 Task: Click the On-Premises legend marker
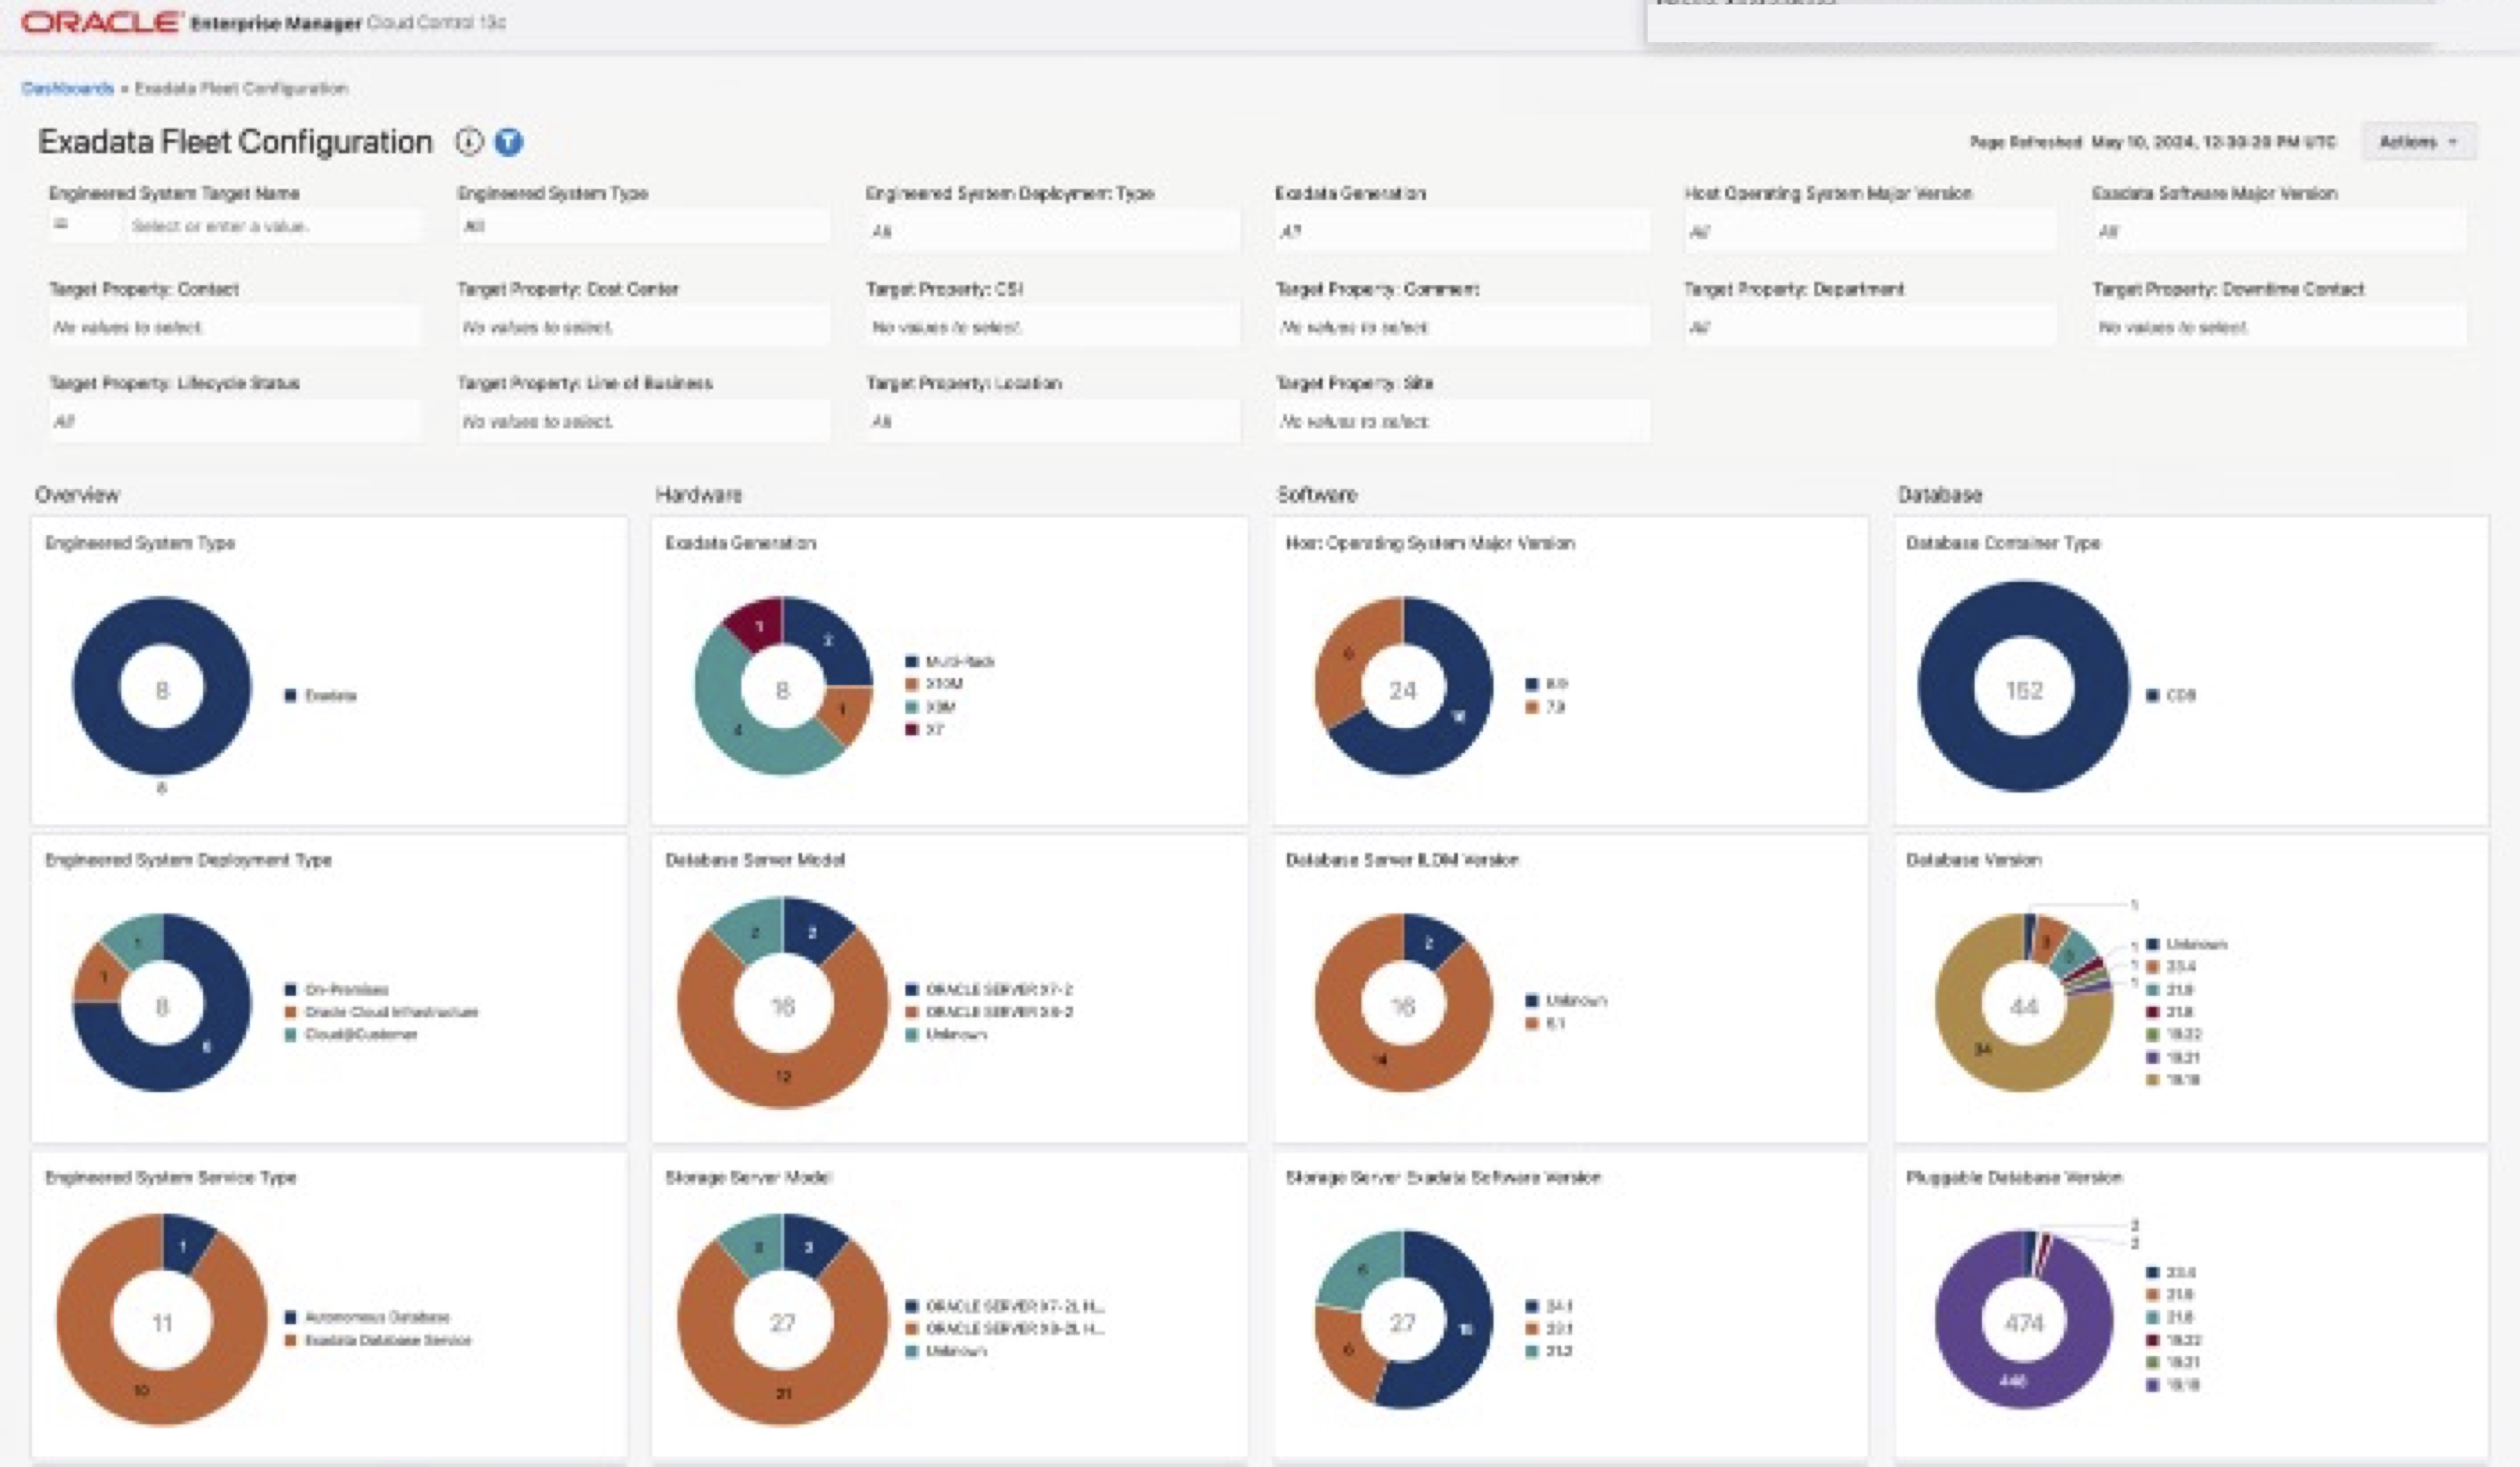point(291,989)
